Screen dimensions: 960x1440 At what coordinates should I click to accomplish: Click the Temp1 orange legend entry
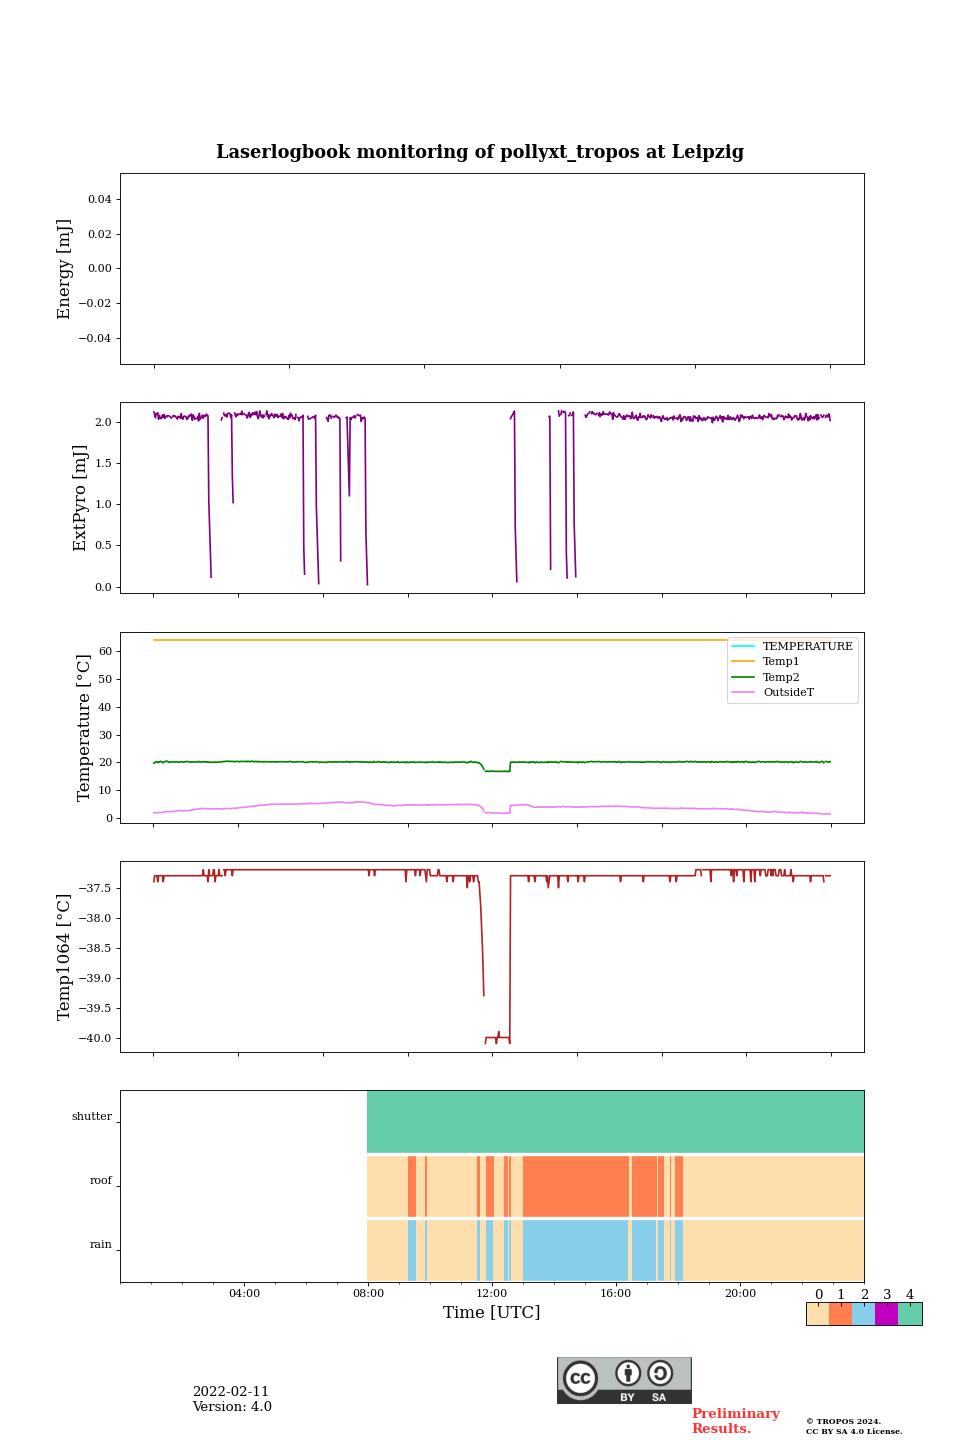click(781, 662)
